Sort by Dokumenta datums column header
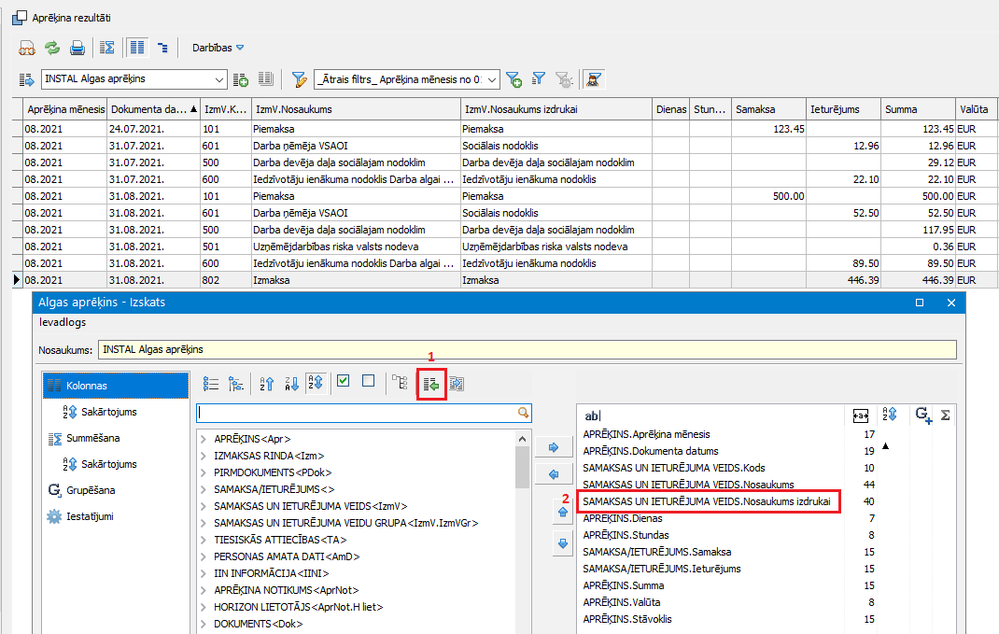The width and height of the screenshot is (999, 634). 154,110
